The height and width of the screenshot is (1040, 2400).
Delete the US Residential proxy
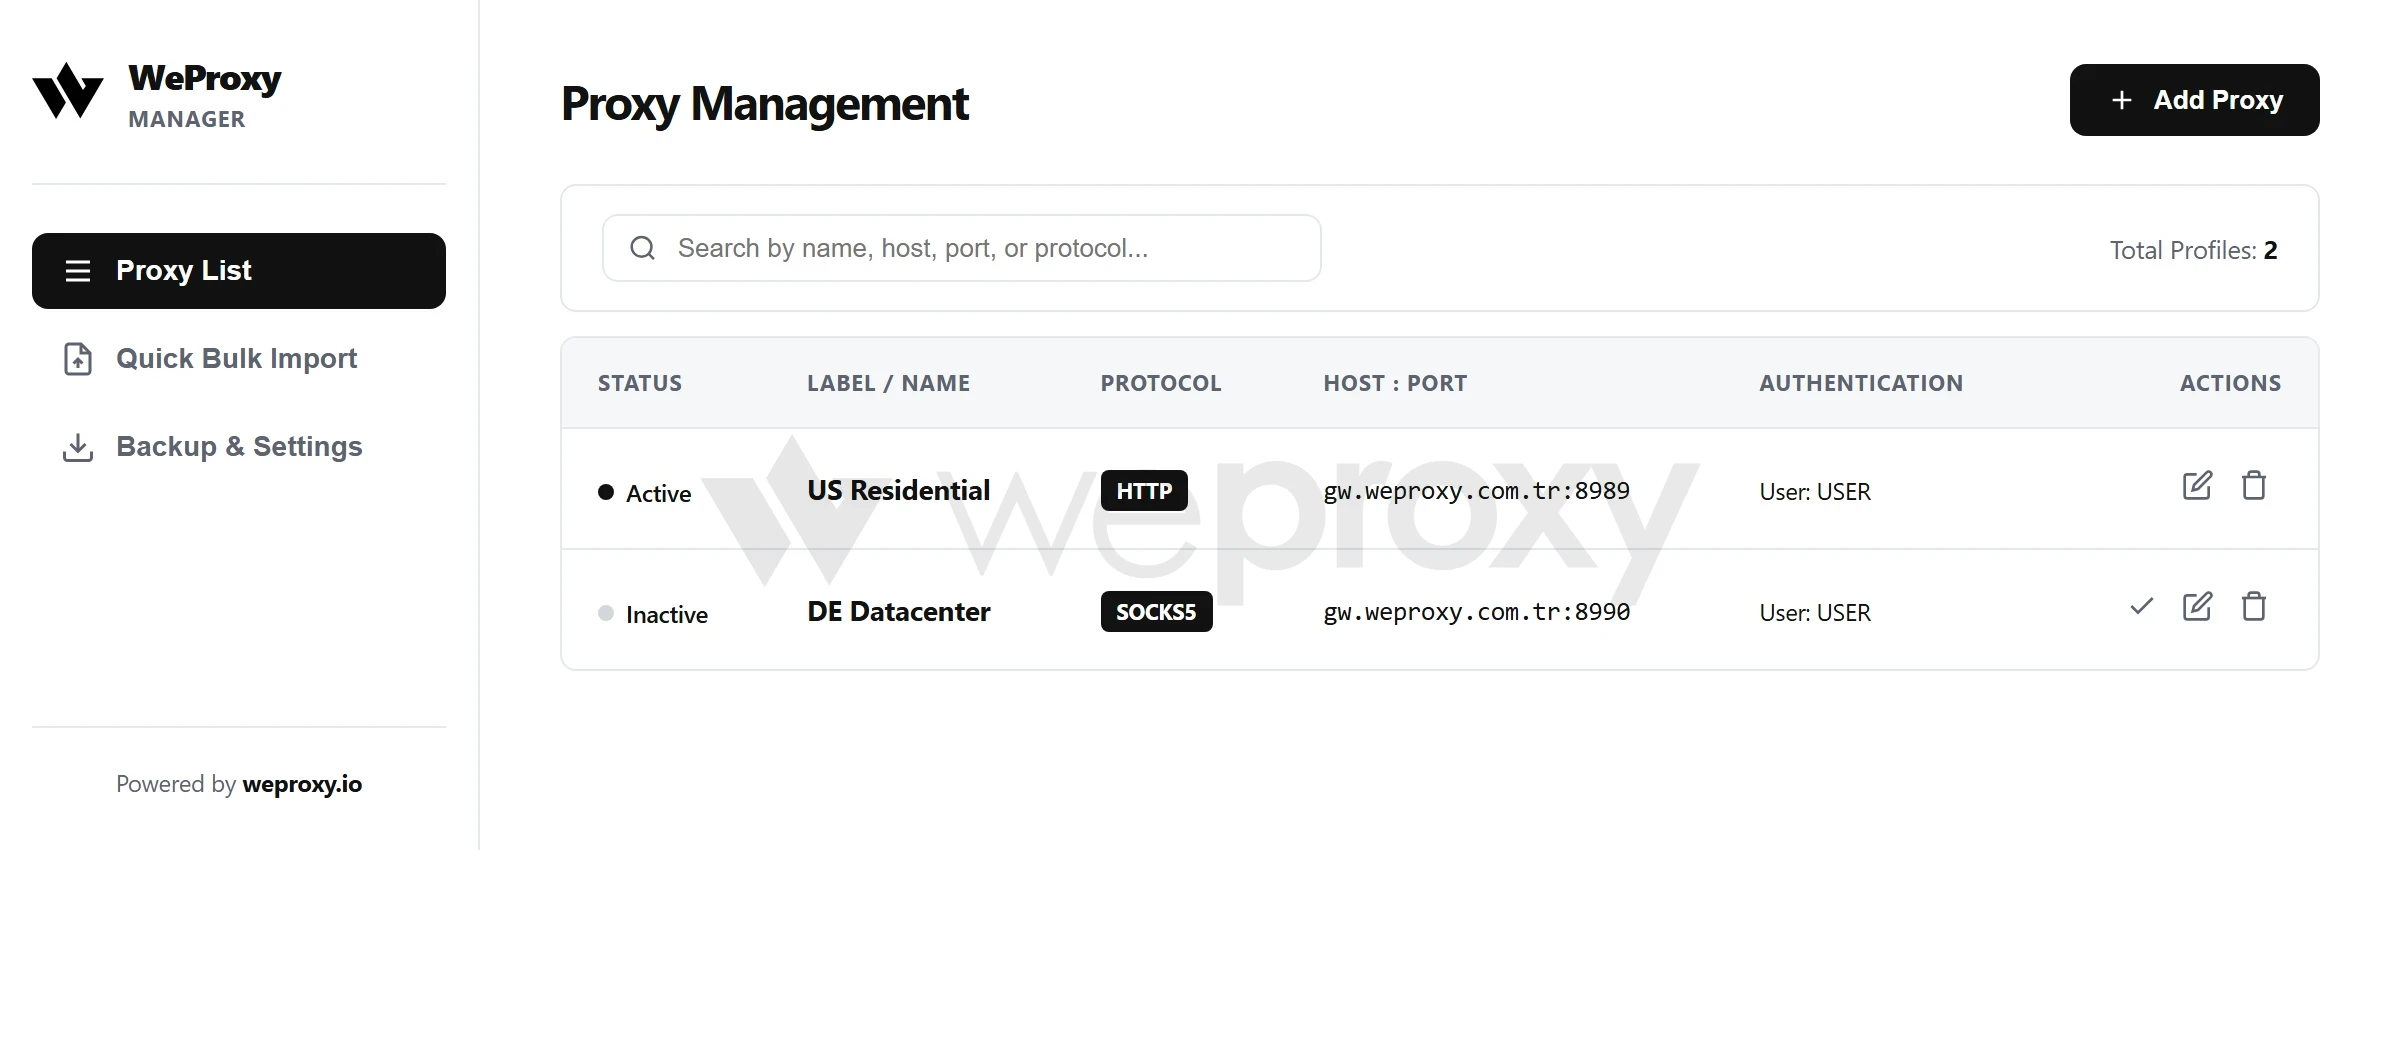click(x=2254, y=486)
